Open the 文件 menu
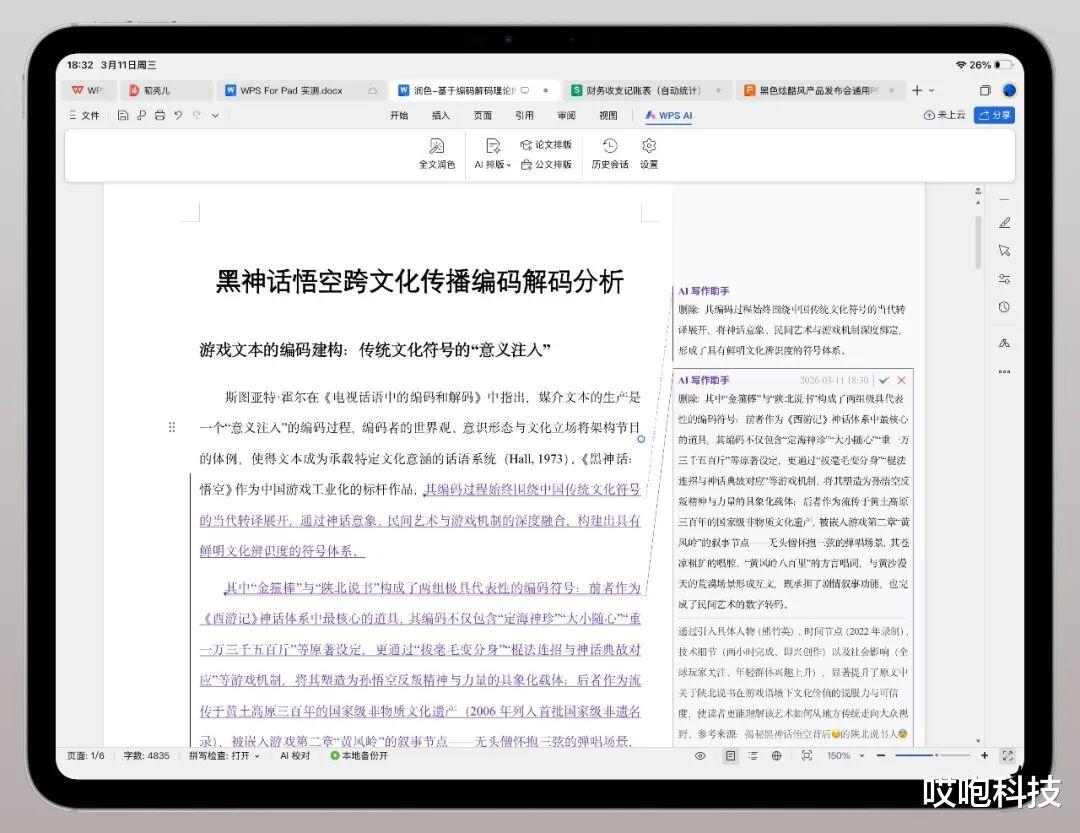This screenshot has width=1080, height=833. pyautogui.click(x=85, y=115)
